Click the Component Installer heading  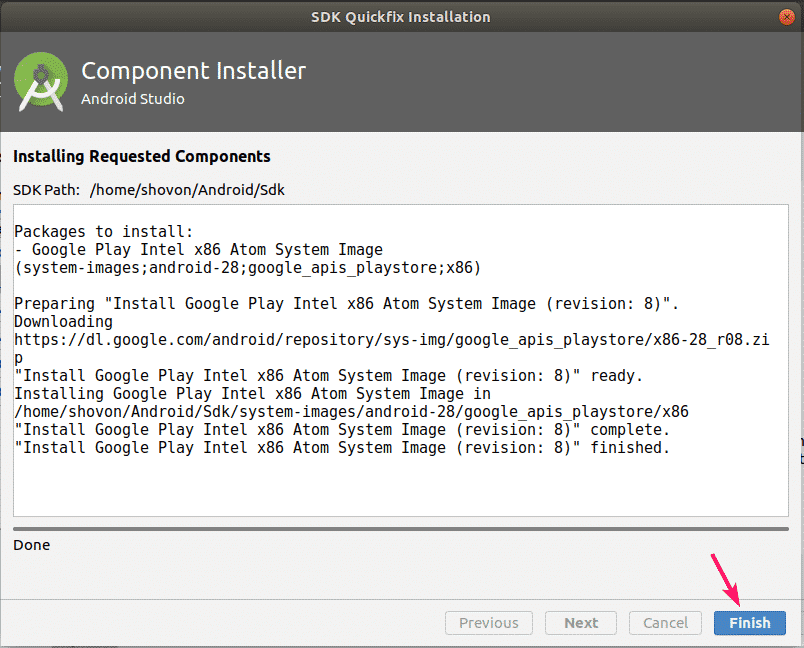coord(193,71)
